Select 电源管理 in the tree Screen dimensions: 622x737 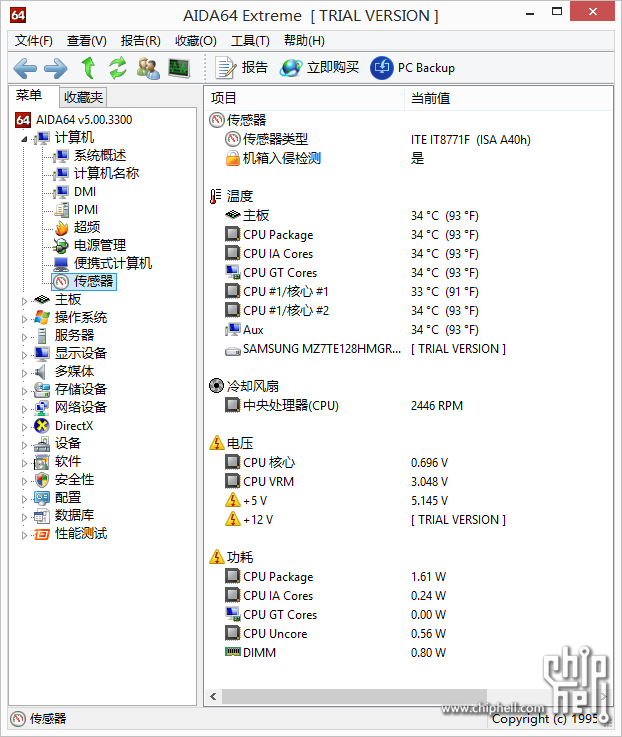click(89, 245)
